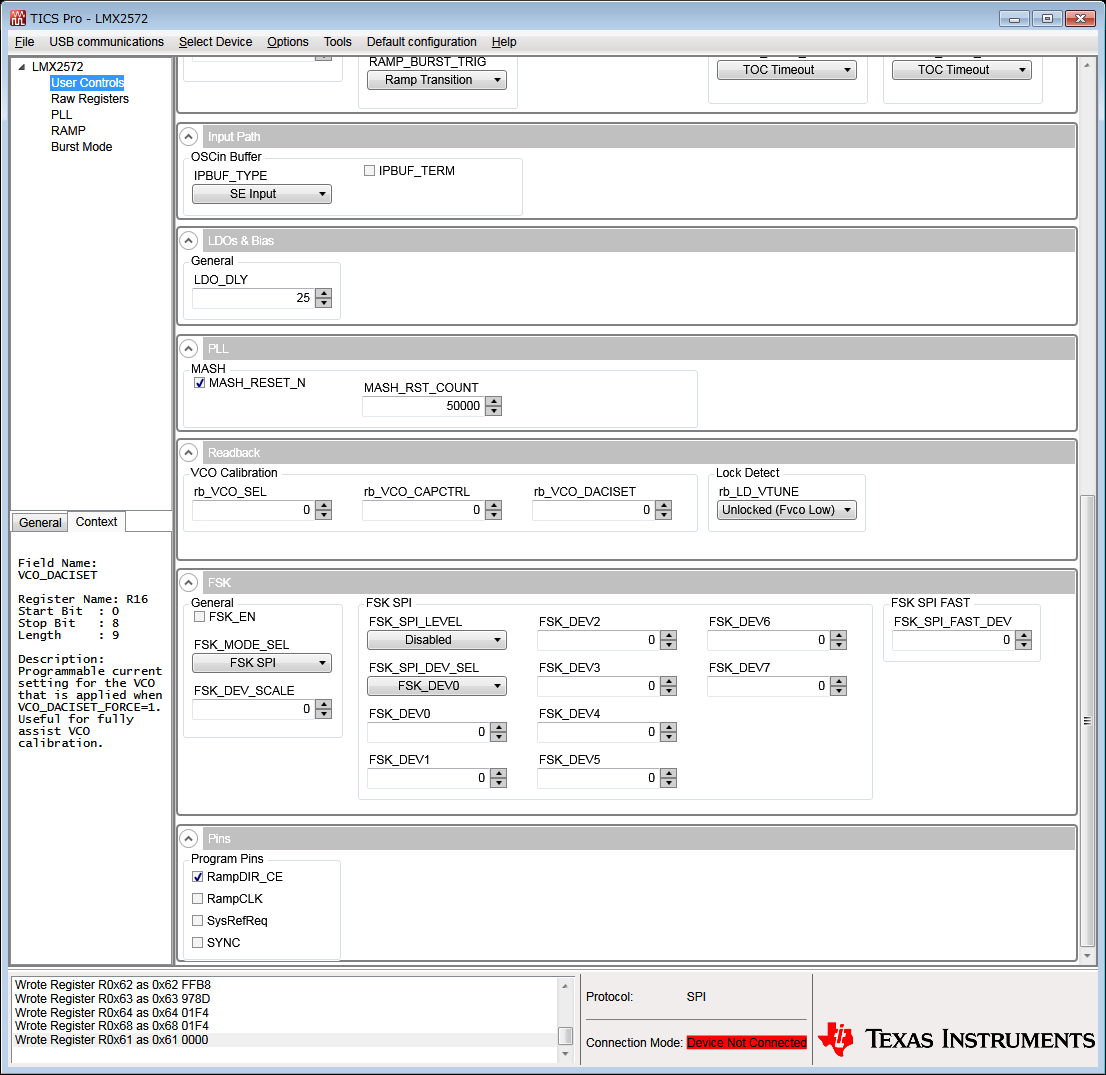1106x1075 pixels.
Task: Select Burst Mode in the tree
Action: pyautogui.click(x=82, y=147)
